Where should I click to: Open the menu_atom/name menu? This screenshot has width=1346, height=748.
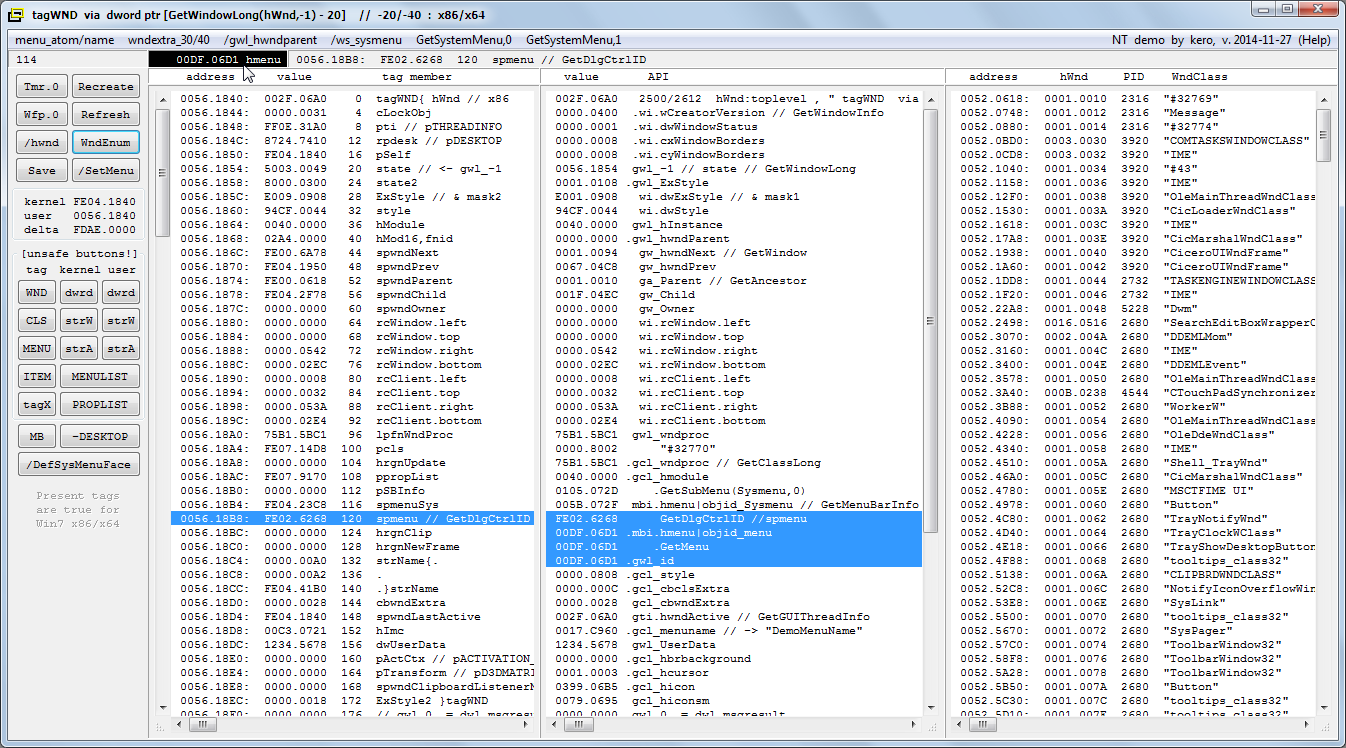(x=65, y=40)
